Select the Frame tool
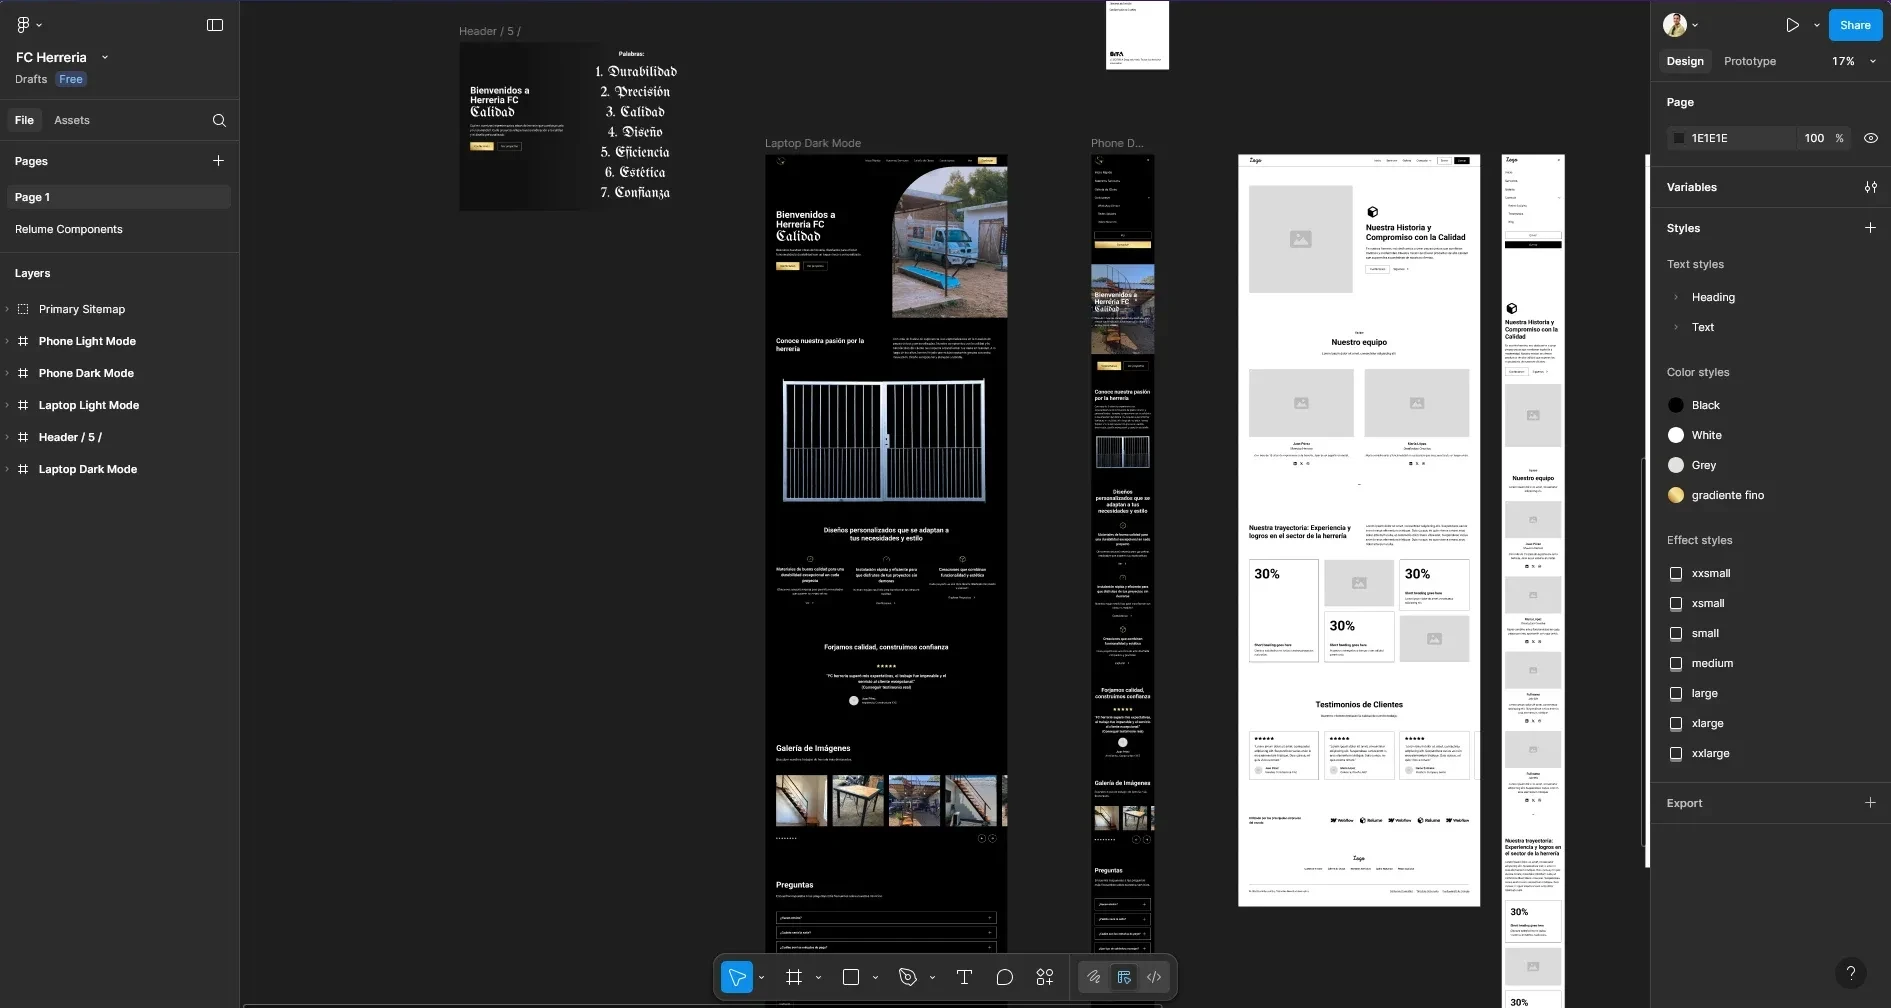The image size is (1891, 1008). click(794, 977)
